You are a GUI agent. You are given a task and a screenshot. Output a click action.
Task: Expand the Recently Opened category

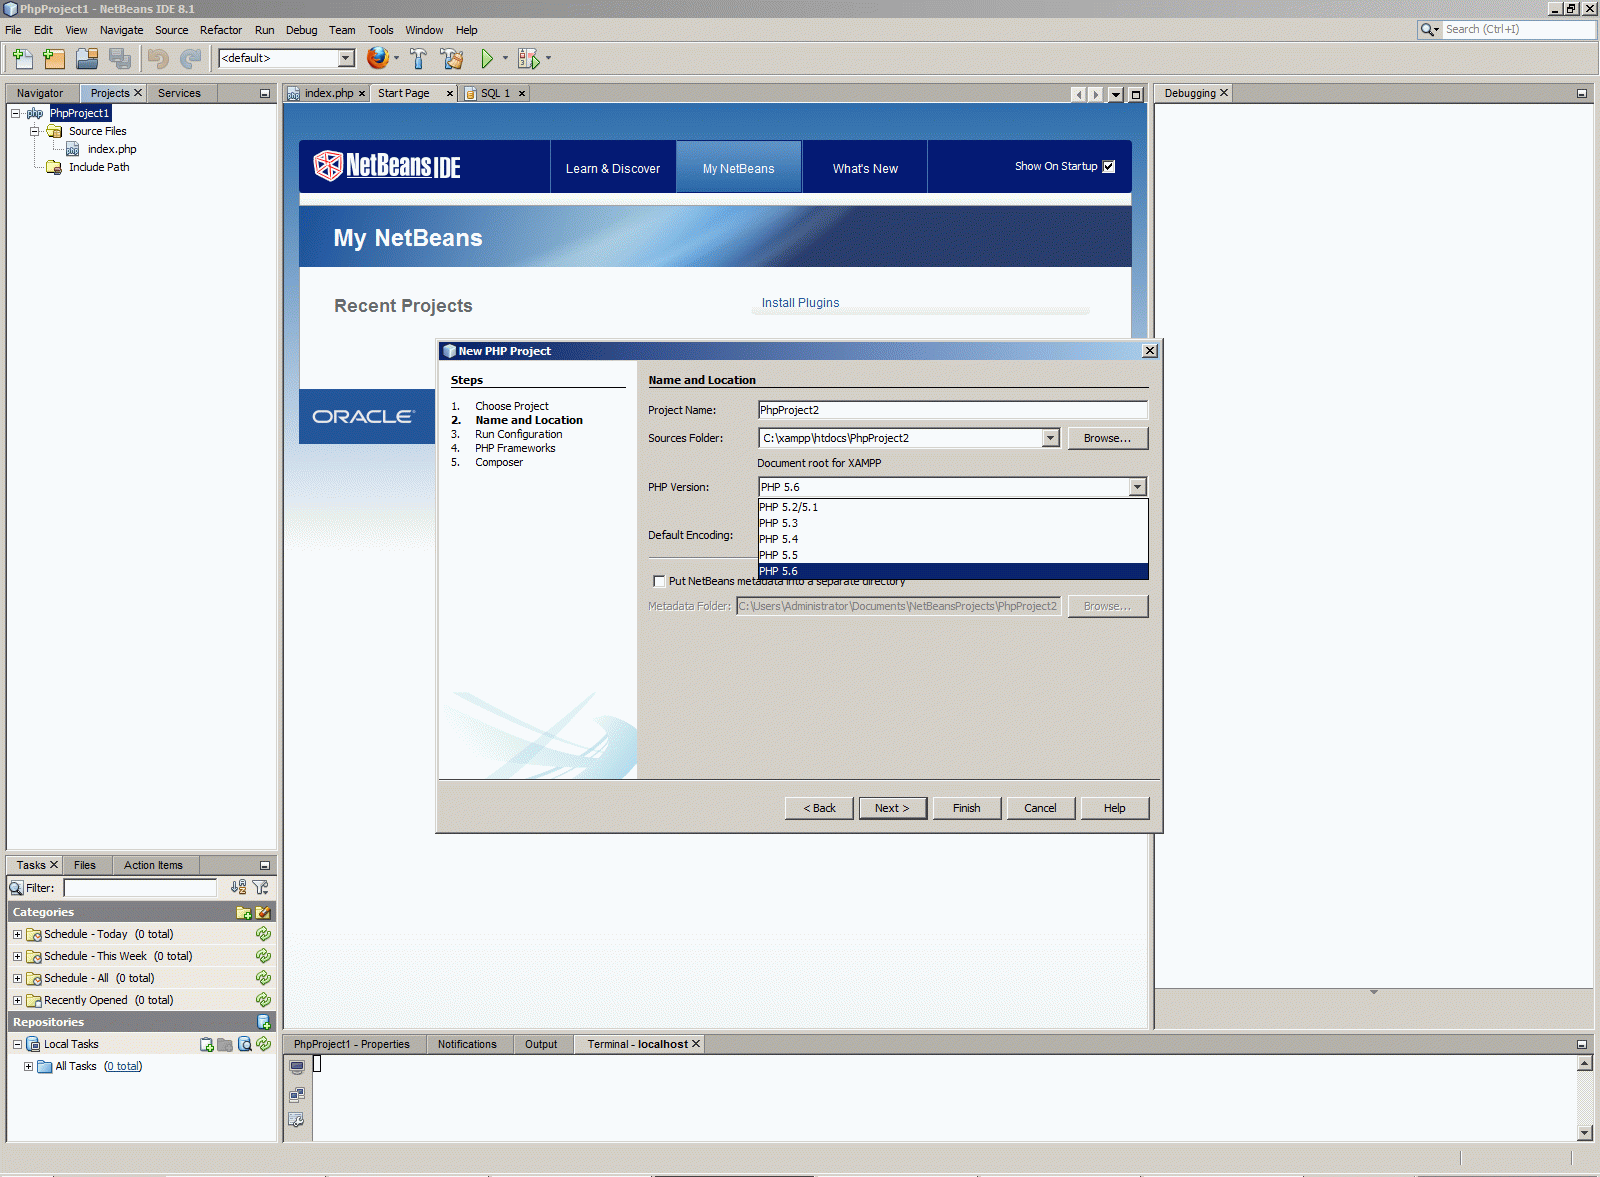pyautogui.click(x=17, y=1000)
